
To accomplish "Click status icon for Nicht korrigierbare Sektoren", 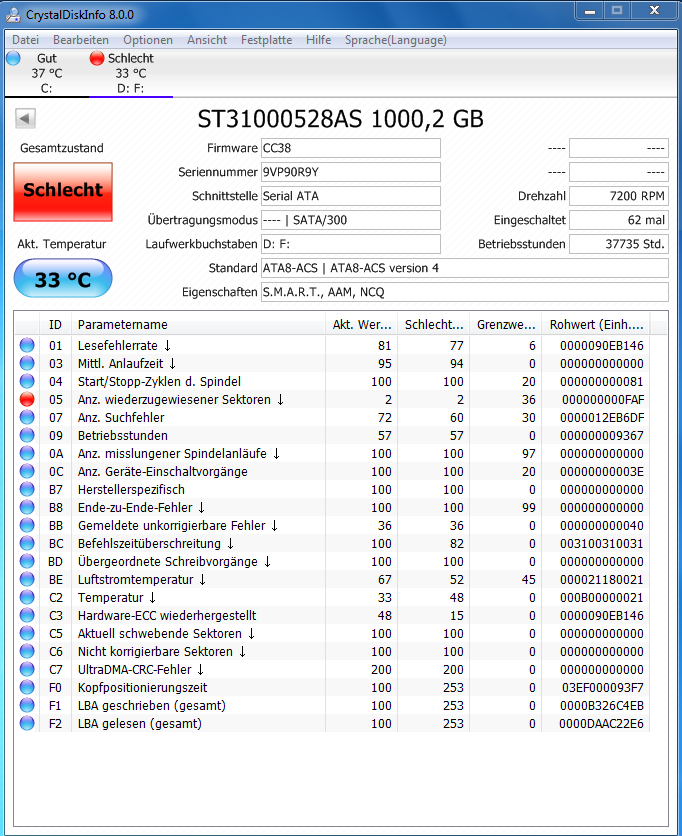I will tap(27, 652).
